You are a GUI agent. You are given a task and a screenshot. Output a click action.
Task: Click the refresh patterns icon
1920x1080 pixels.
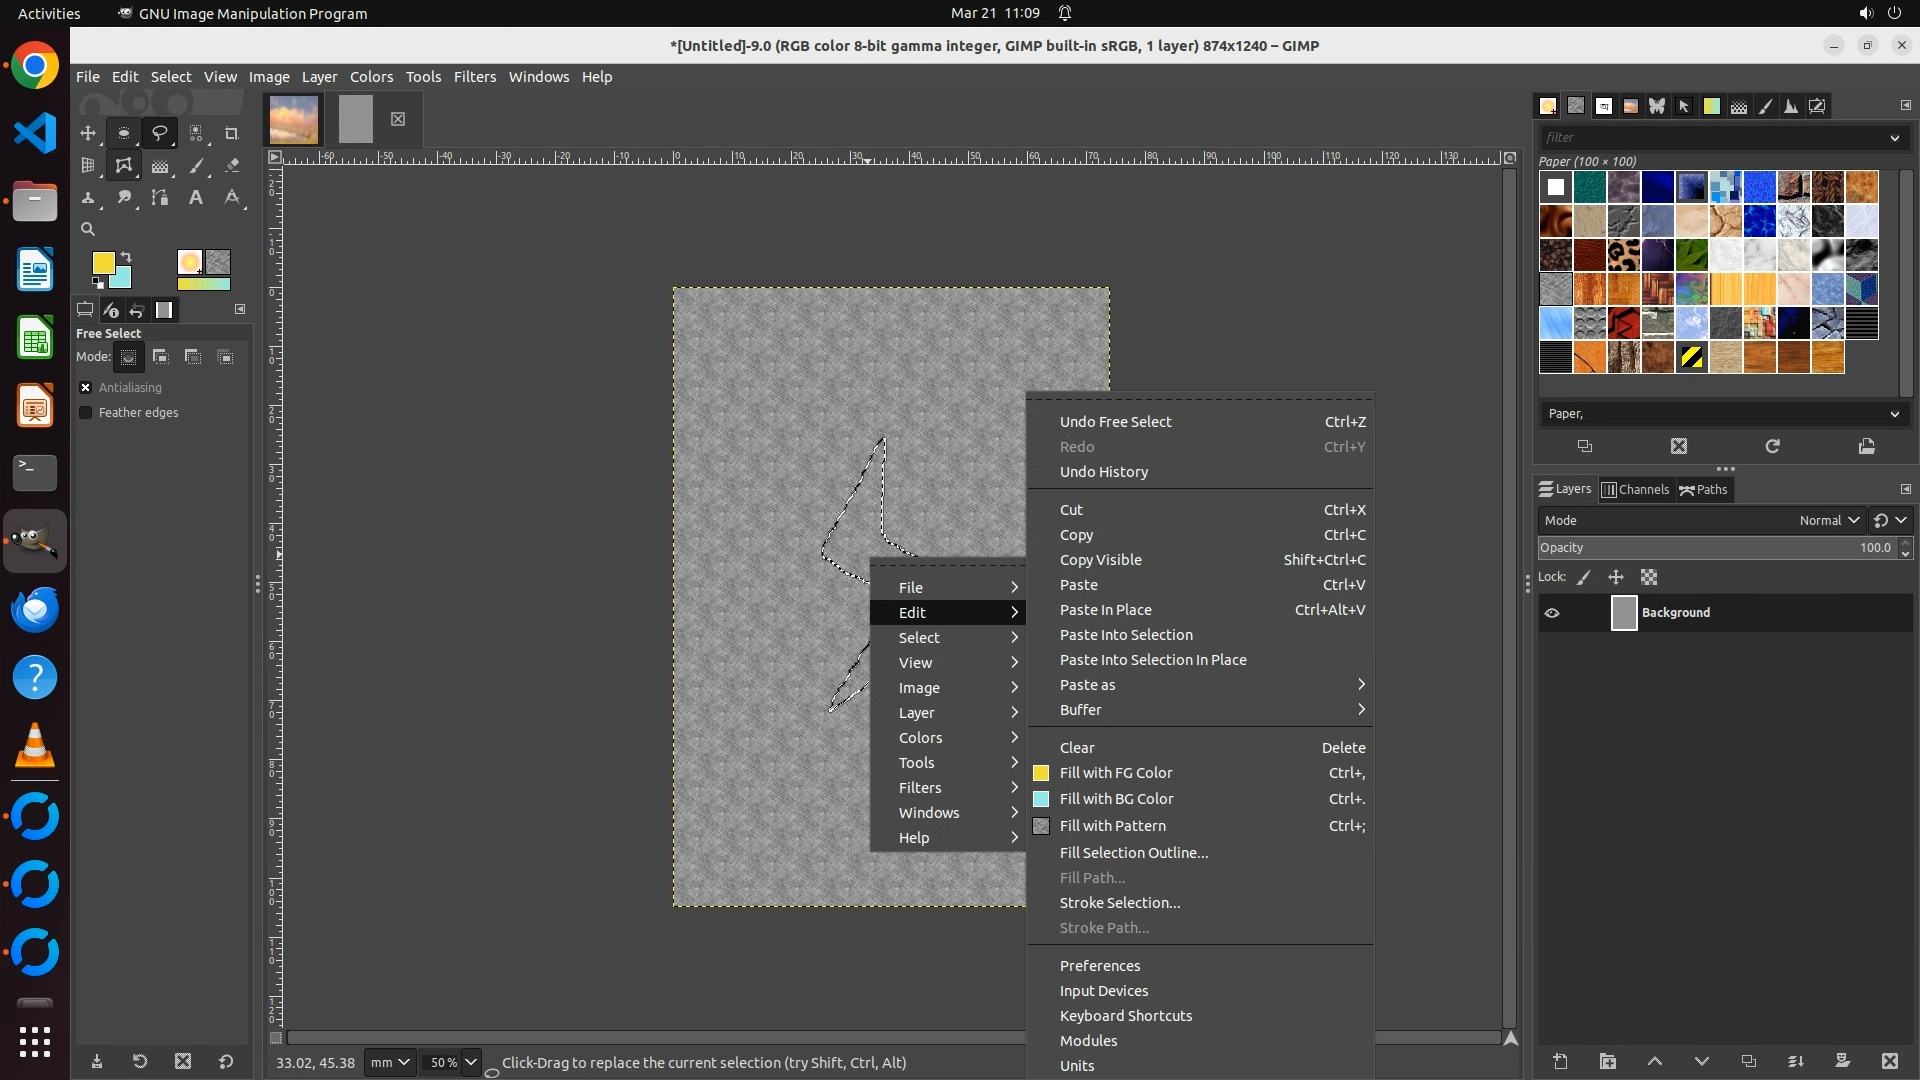pos(1772,446)
